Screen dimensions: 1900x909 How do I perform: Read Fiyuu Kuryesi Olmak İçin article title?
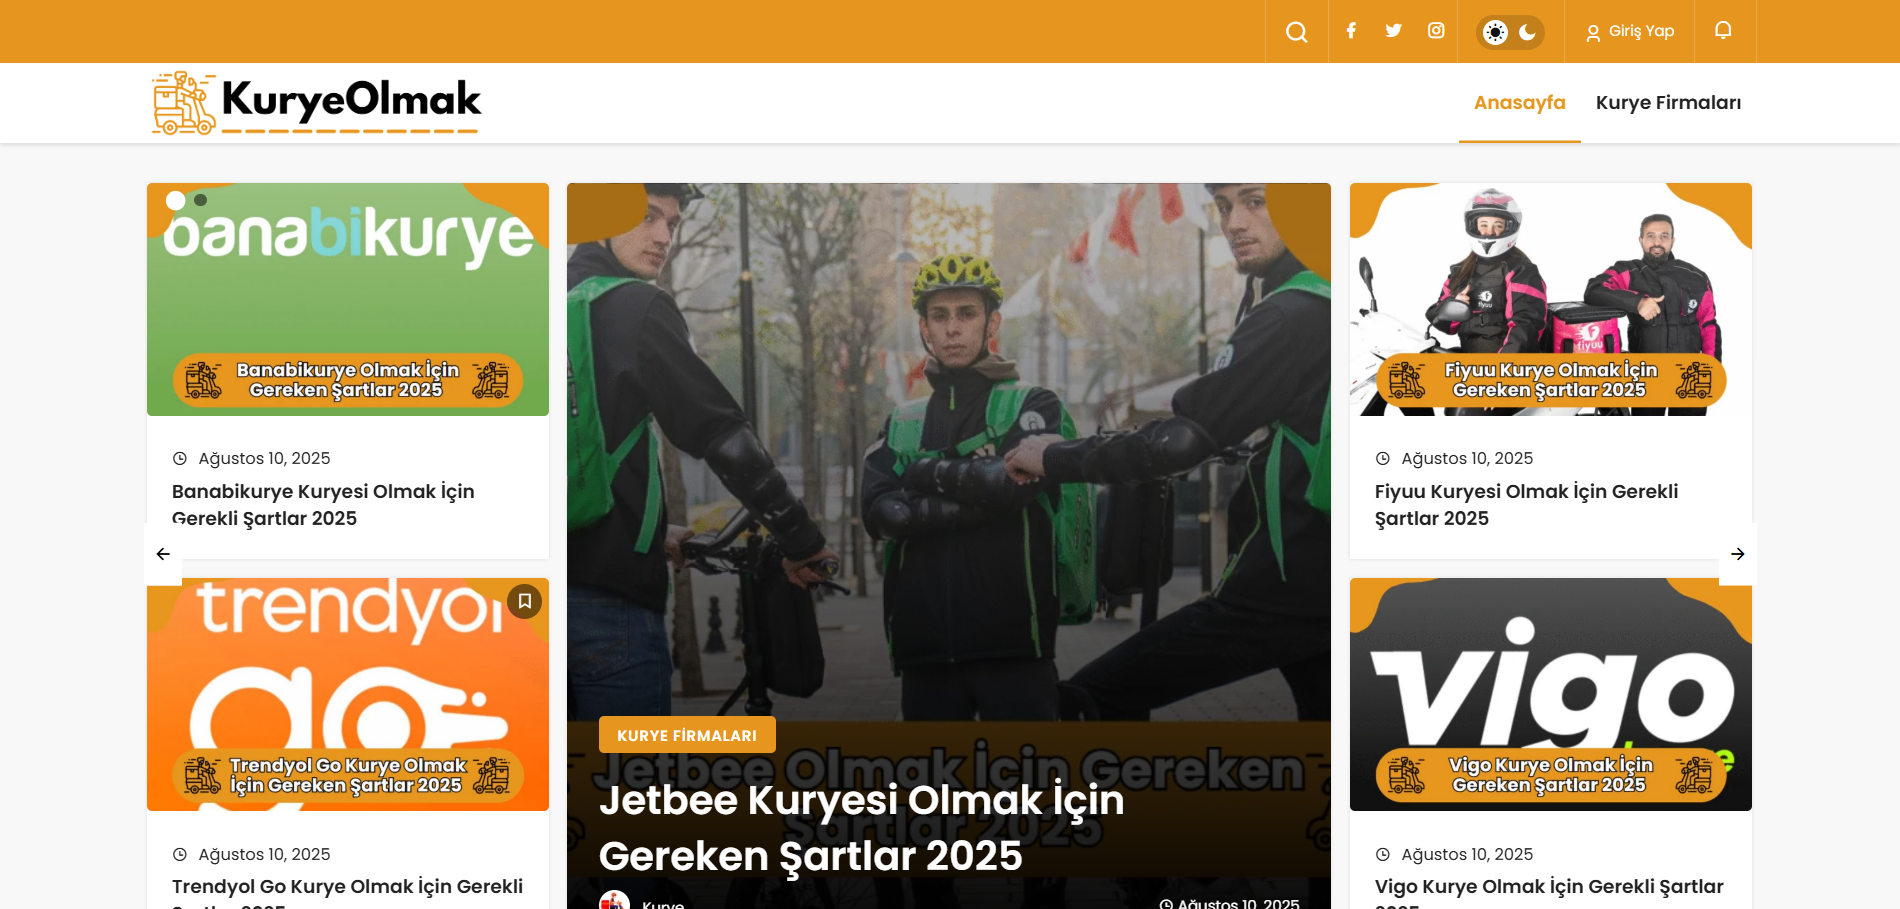click(x=1526, y=505)
